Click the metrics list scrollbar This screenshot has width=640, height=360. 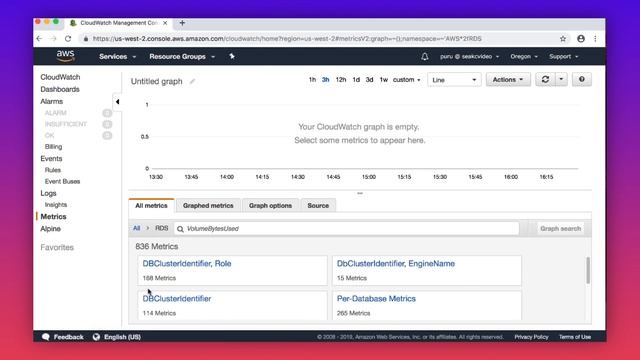(588, 270)
